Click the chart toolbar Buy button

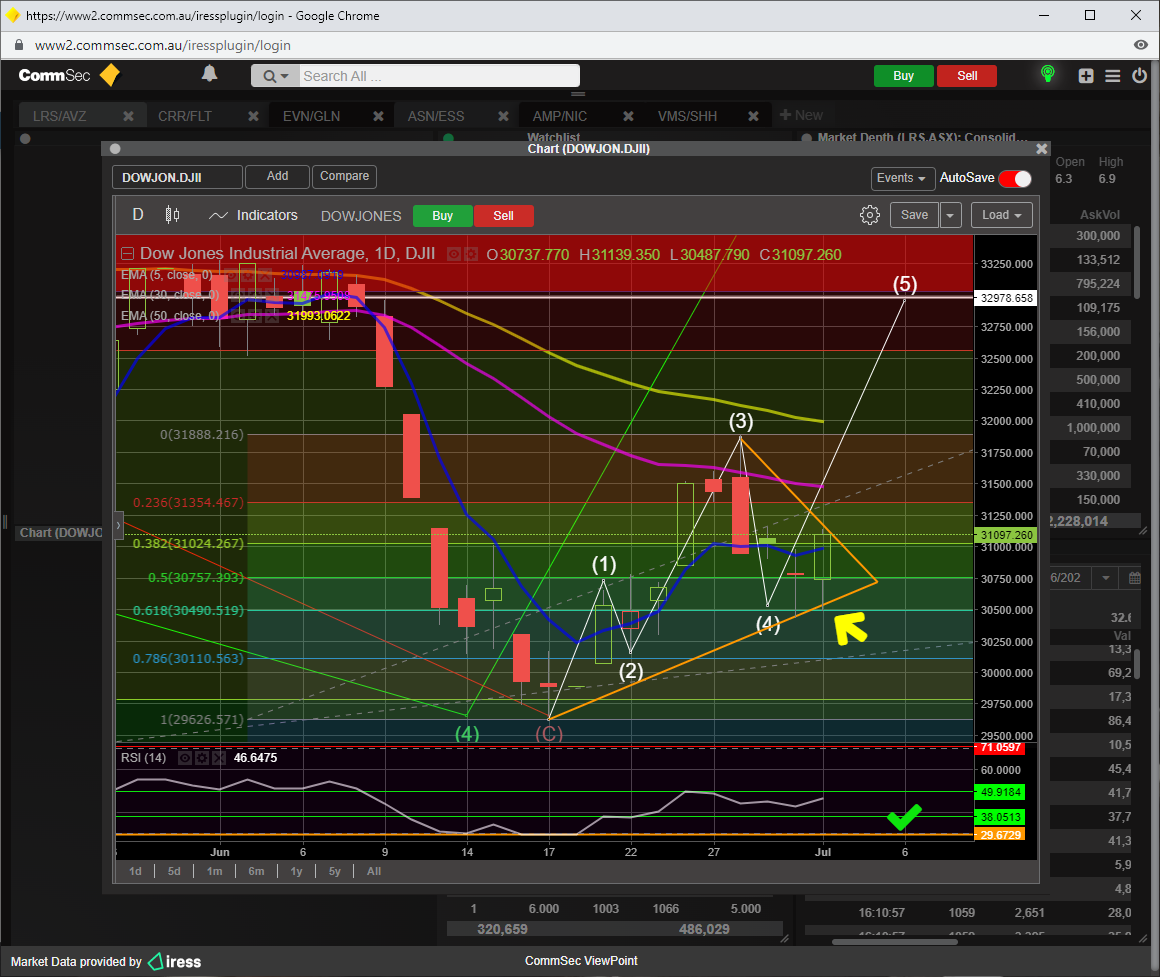[442, 216]
